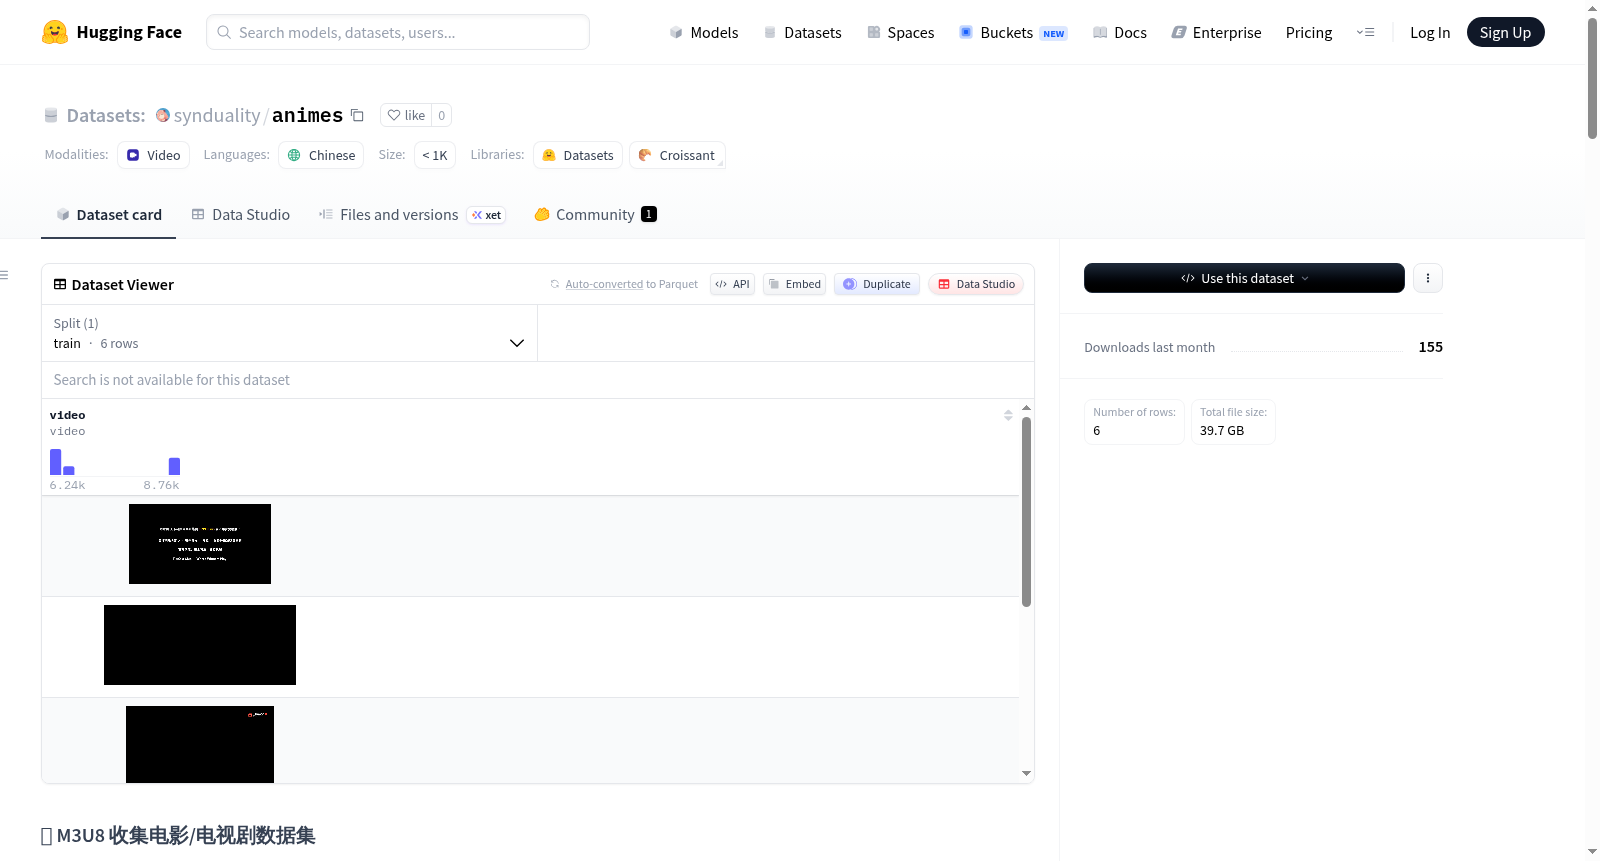Image resolution: width=1600 pixels, height=861 pixels.
Task: Click the animes dataset name
Action: (x=307, y=115)
